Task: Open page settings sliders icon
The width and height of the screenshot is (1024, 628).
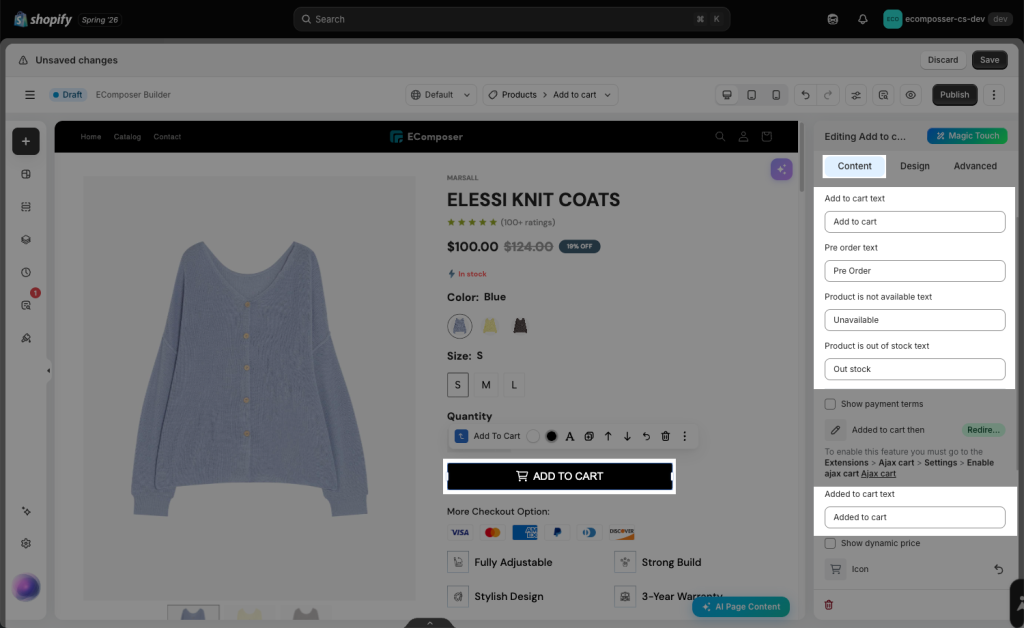Action: 856,95
